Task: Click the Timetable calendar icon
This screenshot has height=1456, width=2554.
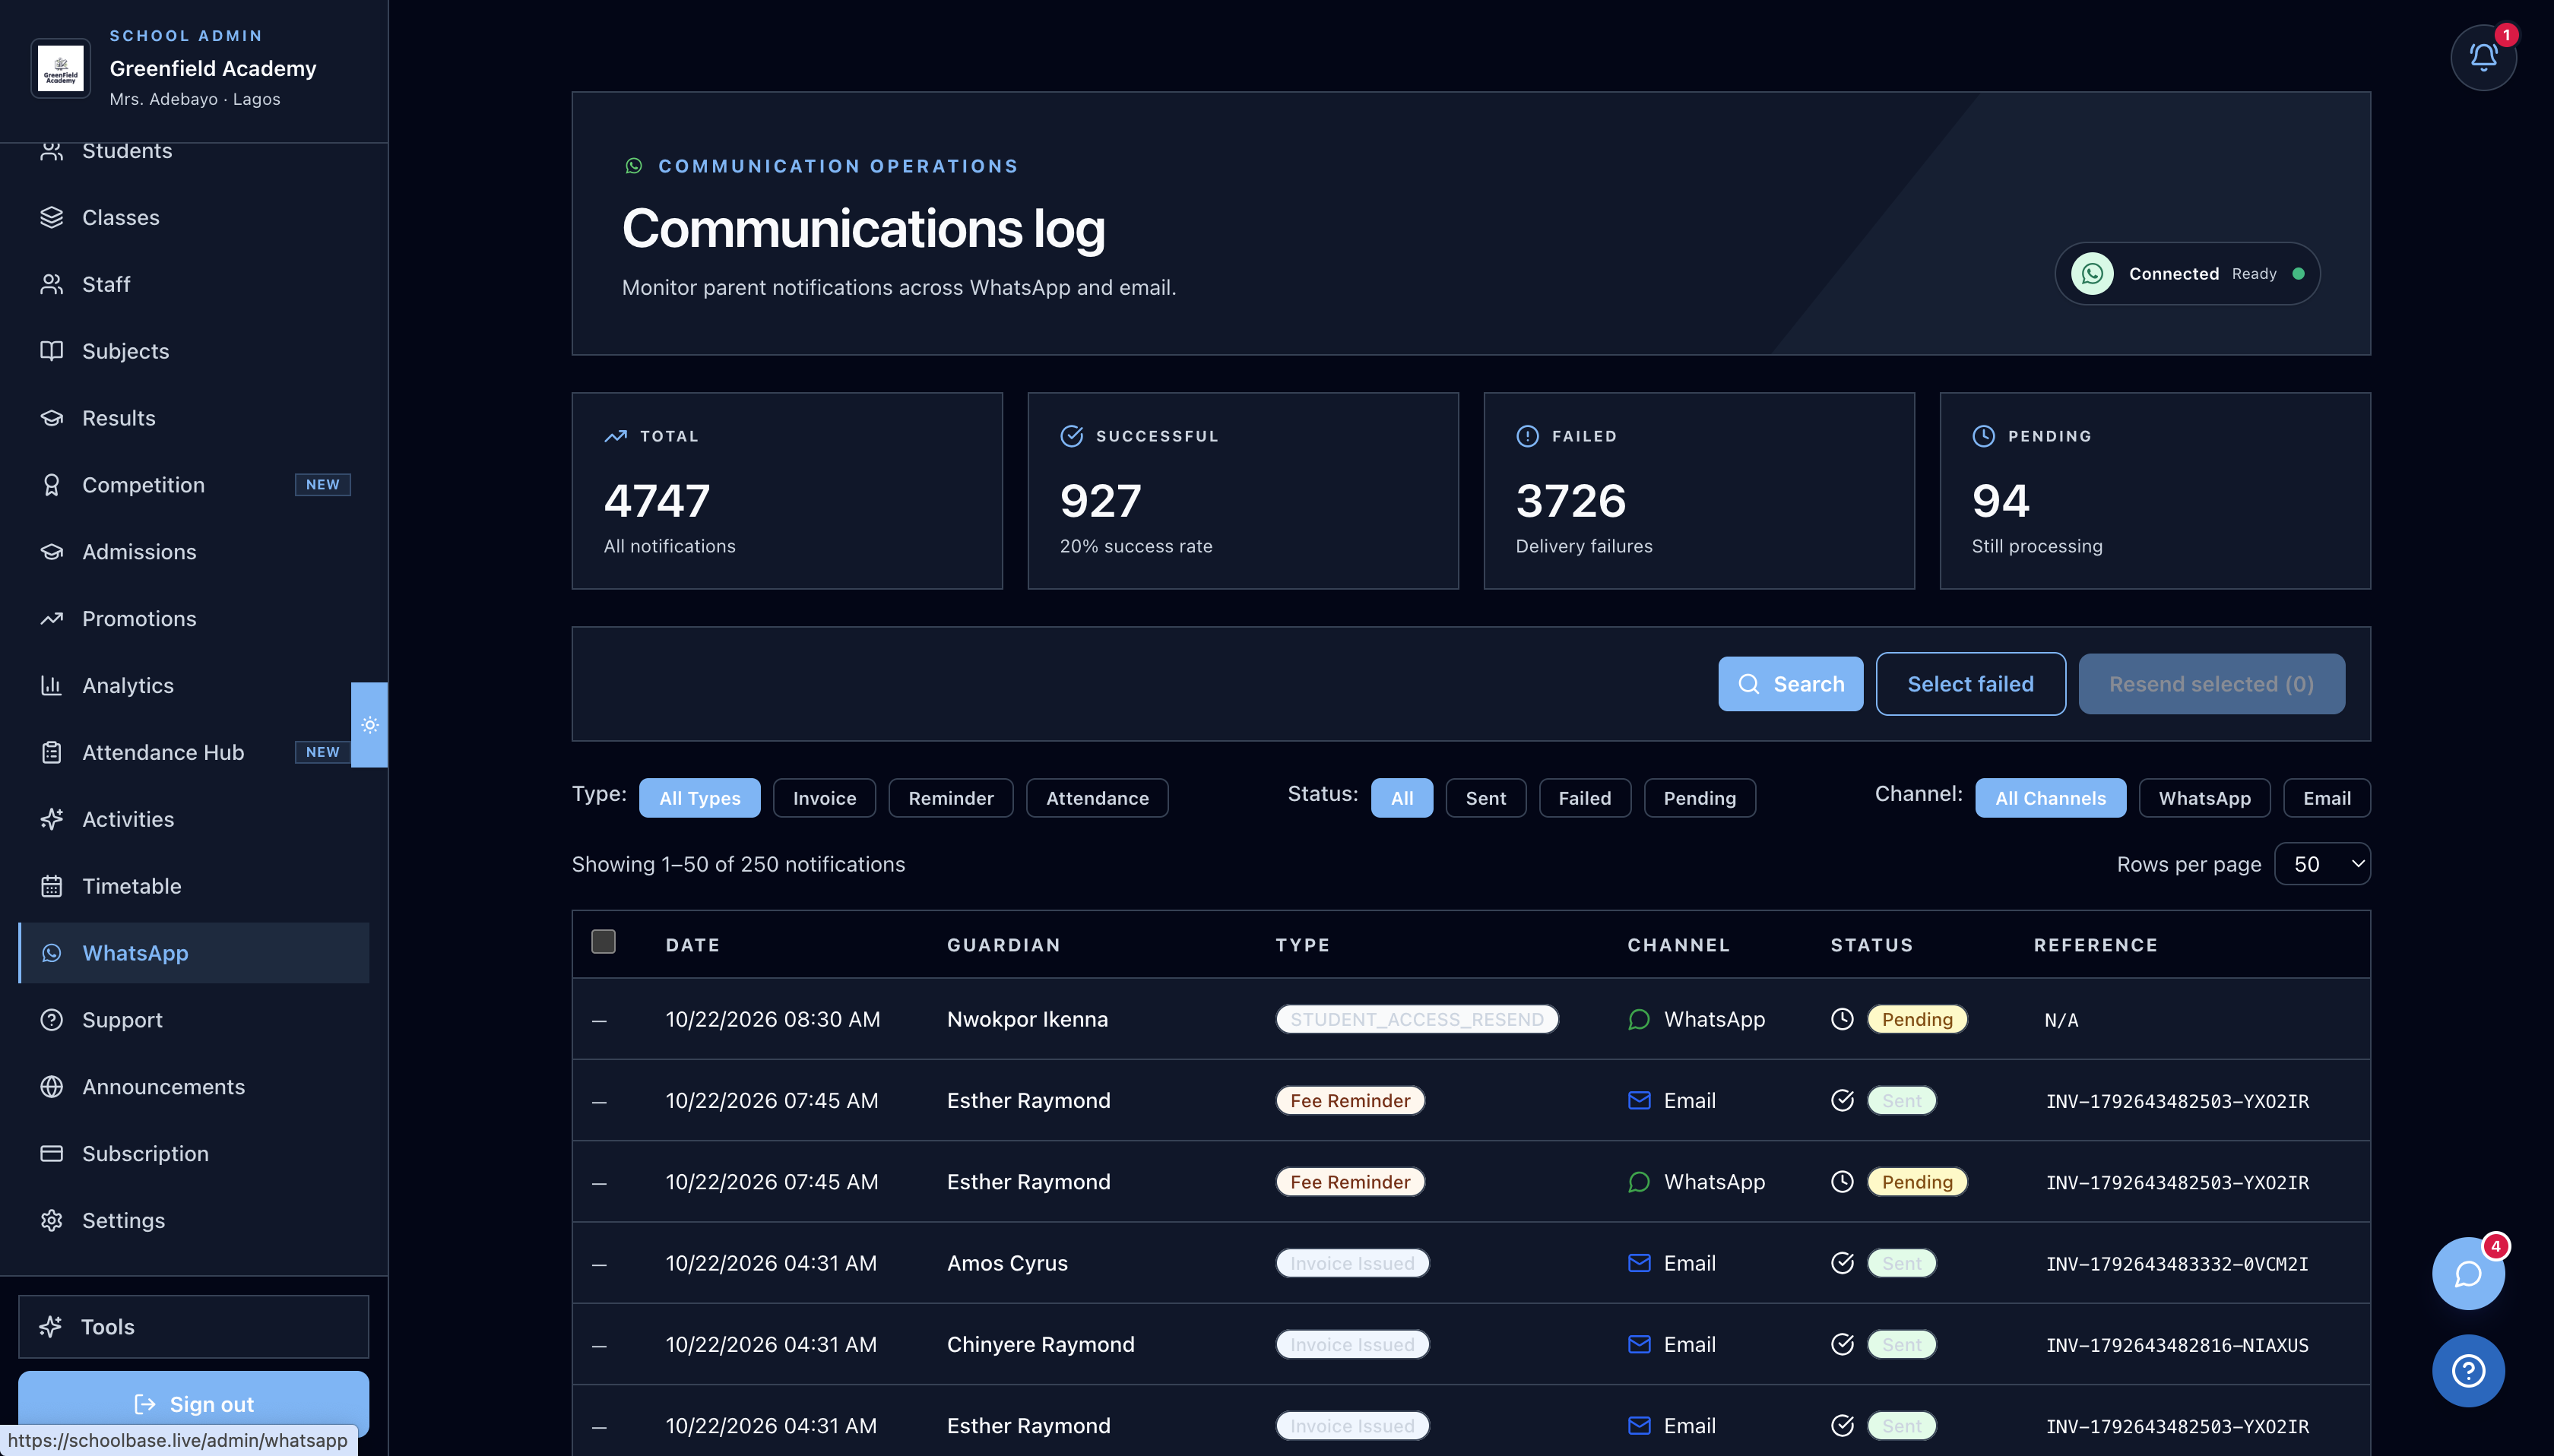Action: [x=51, y=886]
